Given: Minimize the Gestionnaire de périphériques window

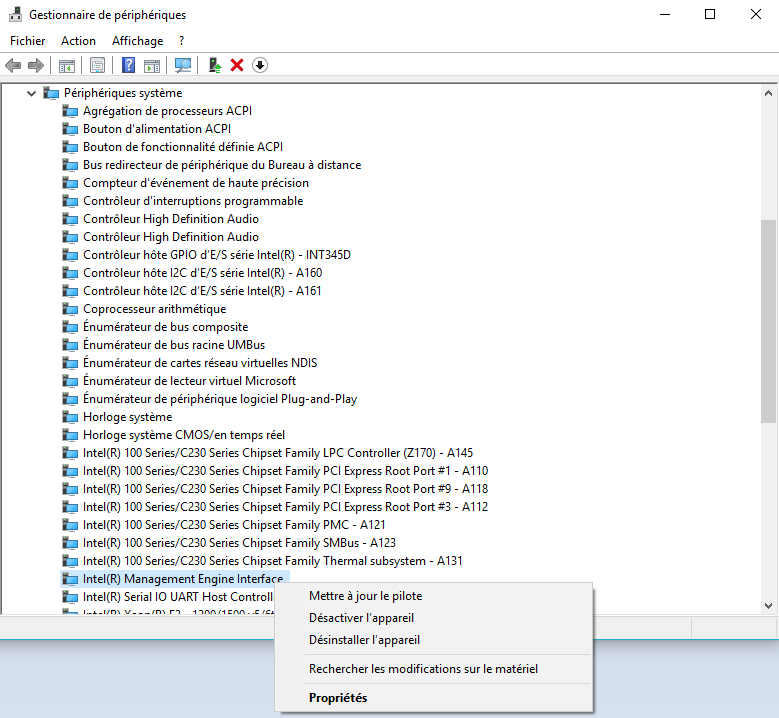Looking at the screenshot, I should pyautogui.click(x=665, y=14).
